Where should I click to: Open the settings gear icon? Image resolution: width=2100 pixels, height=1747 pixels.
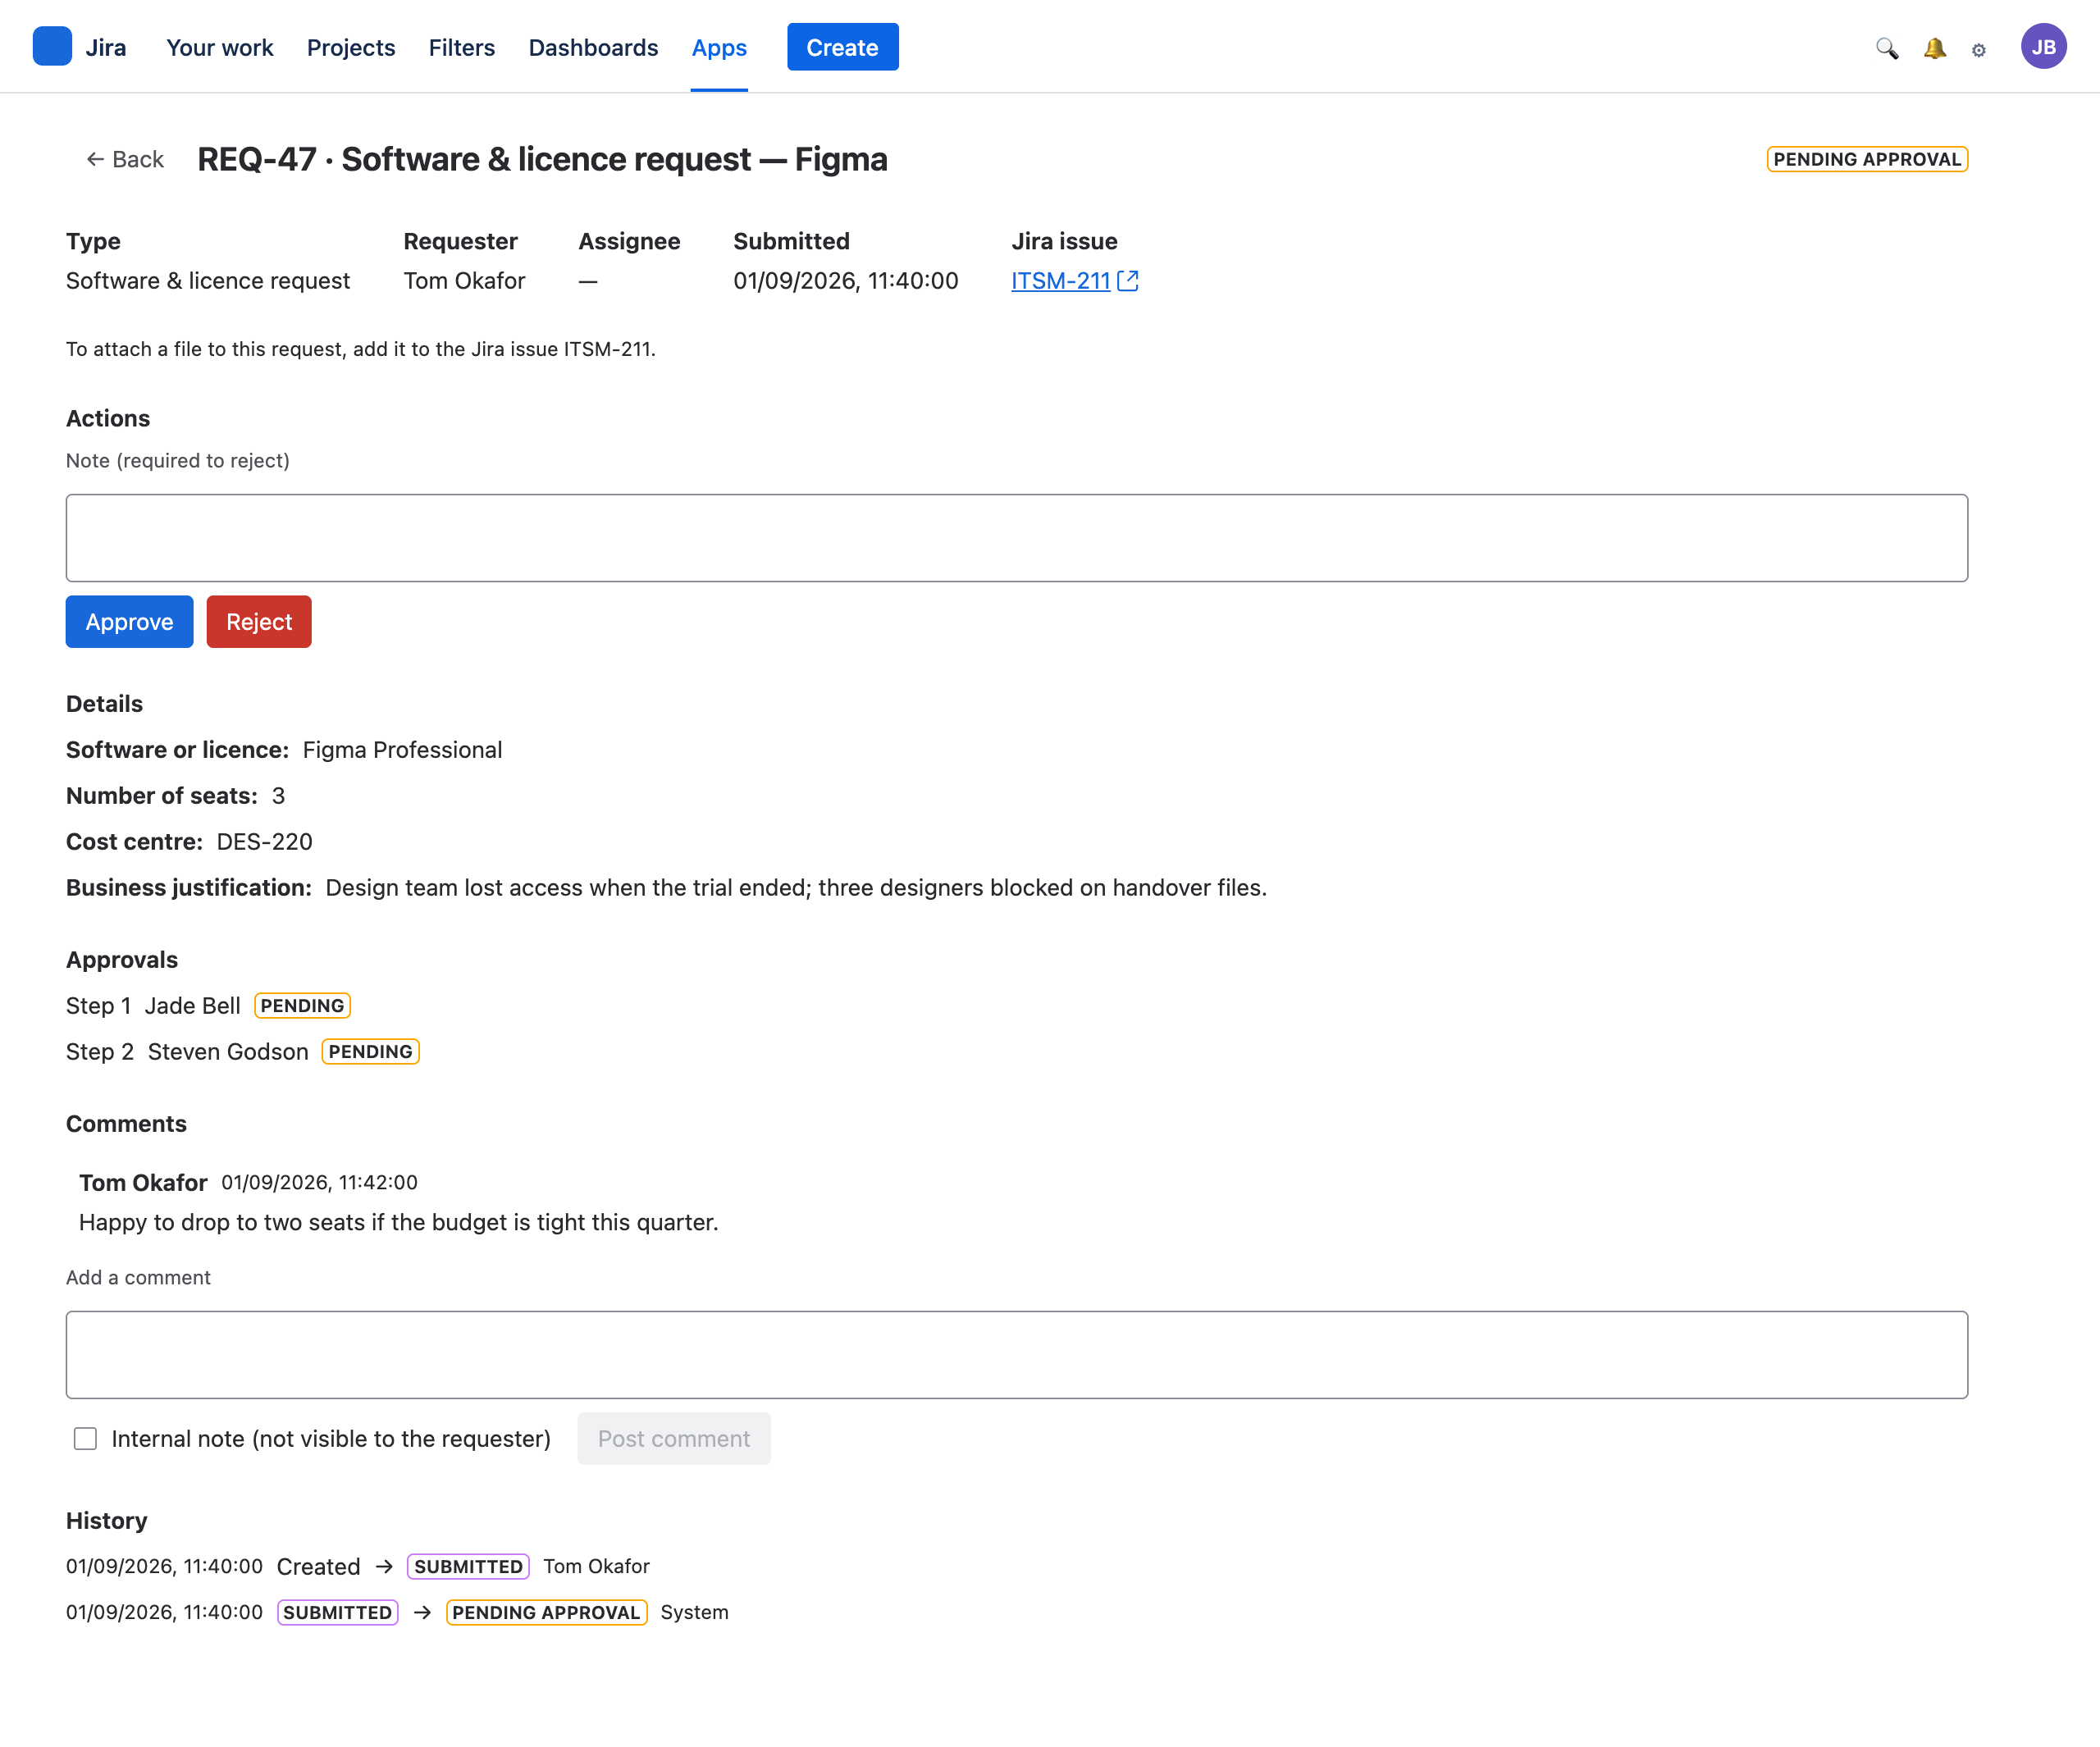[1978, 49]
